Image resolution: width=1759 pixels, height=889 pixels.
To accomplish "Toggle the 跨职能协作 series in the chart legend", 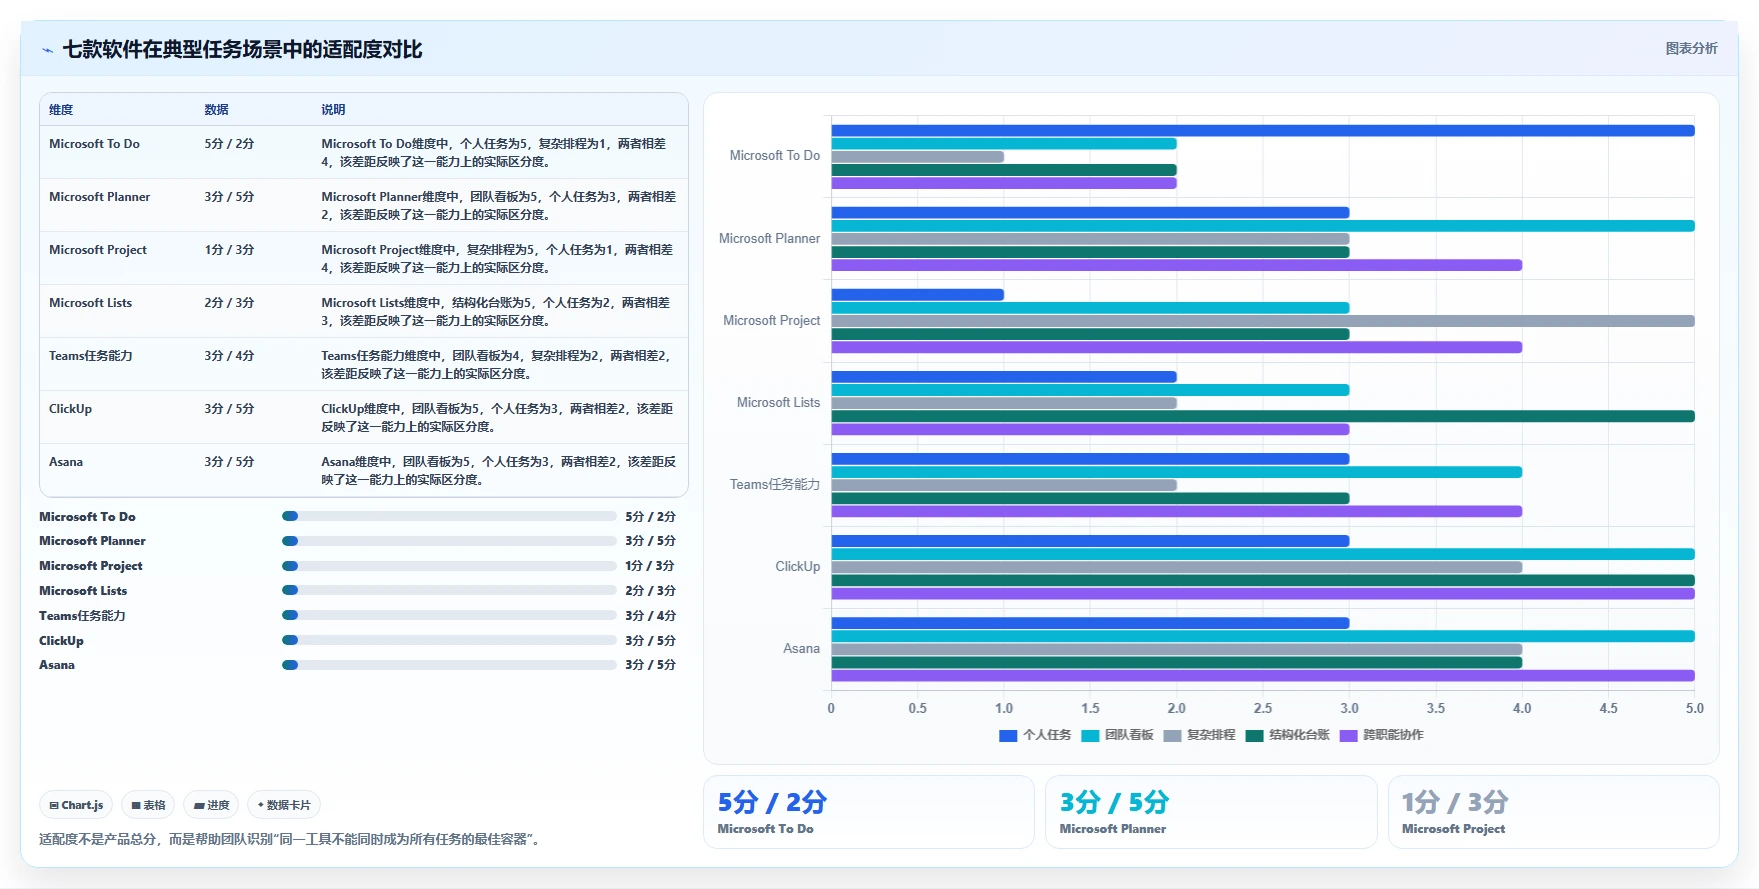I will (x=1382, y=736).
